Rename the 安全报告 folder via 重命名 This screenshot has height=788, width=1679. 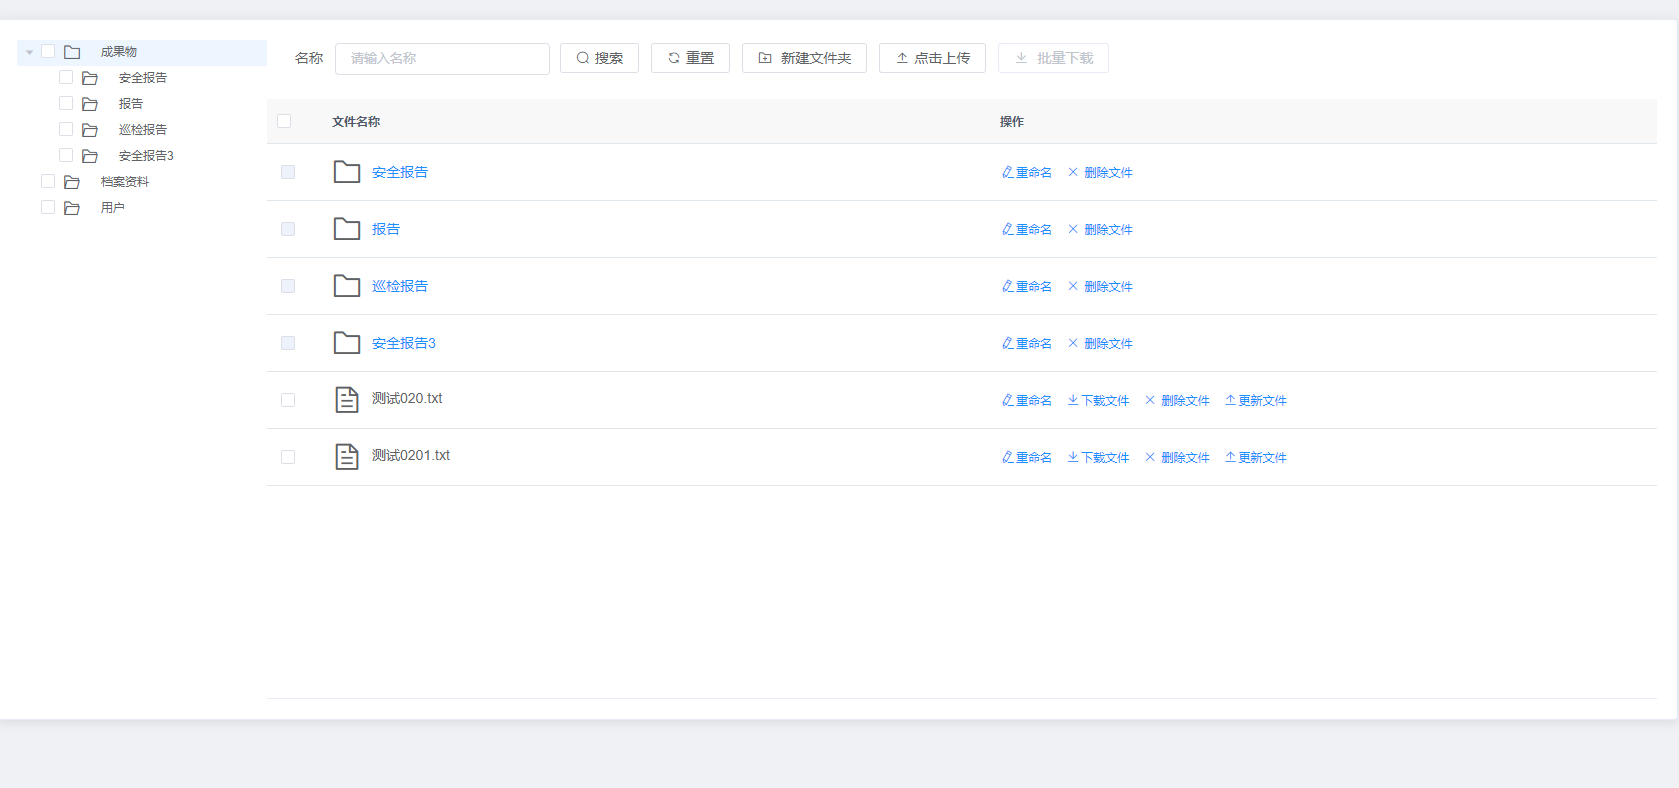pyautogui.click(x=1027, y=173)
